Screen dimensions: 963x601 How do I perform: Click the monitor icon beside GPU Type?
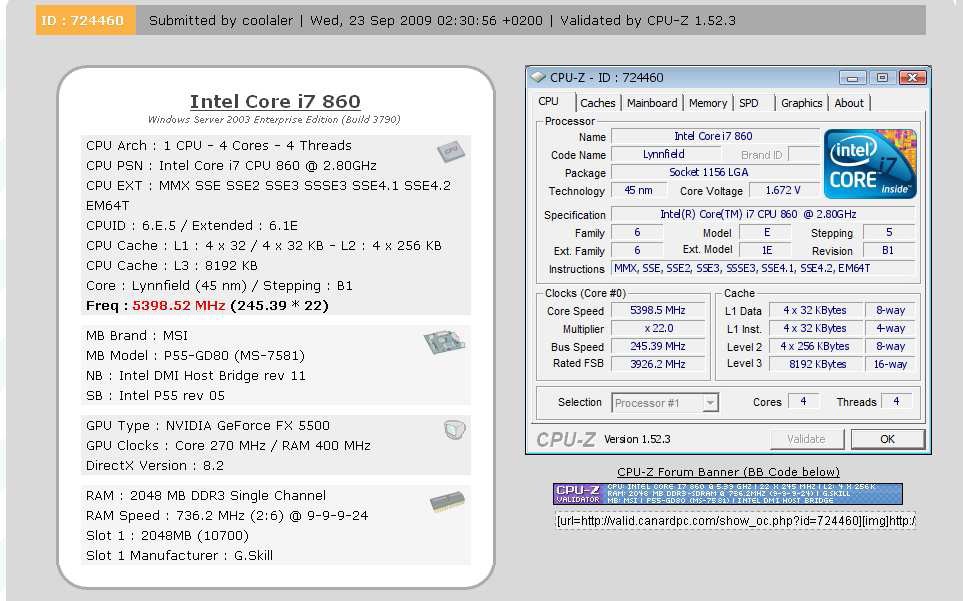click(x=454, y=430)
